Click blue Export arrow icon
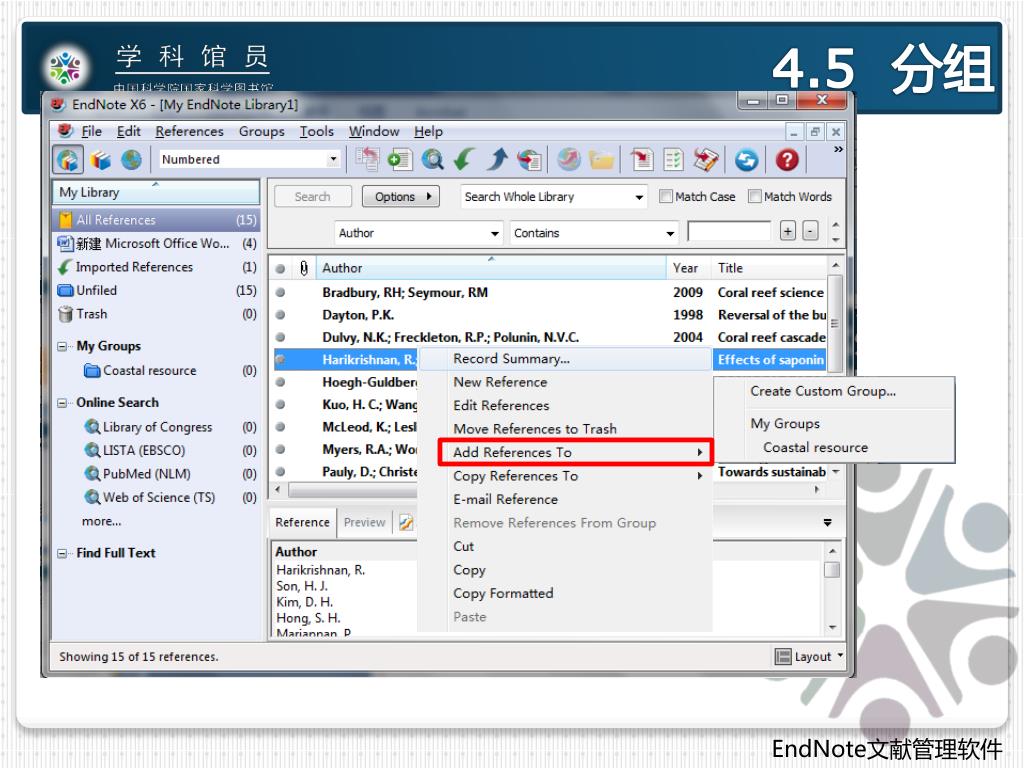 [x=498, y=159]
